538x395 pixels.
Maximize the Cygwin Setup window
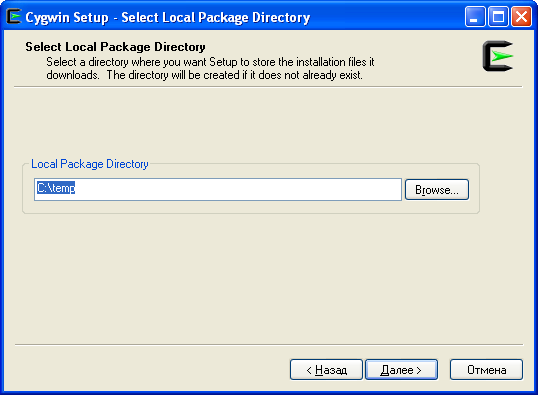498,16
